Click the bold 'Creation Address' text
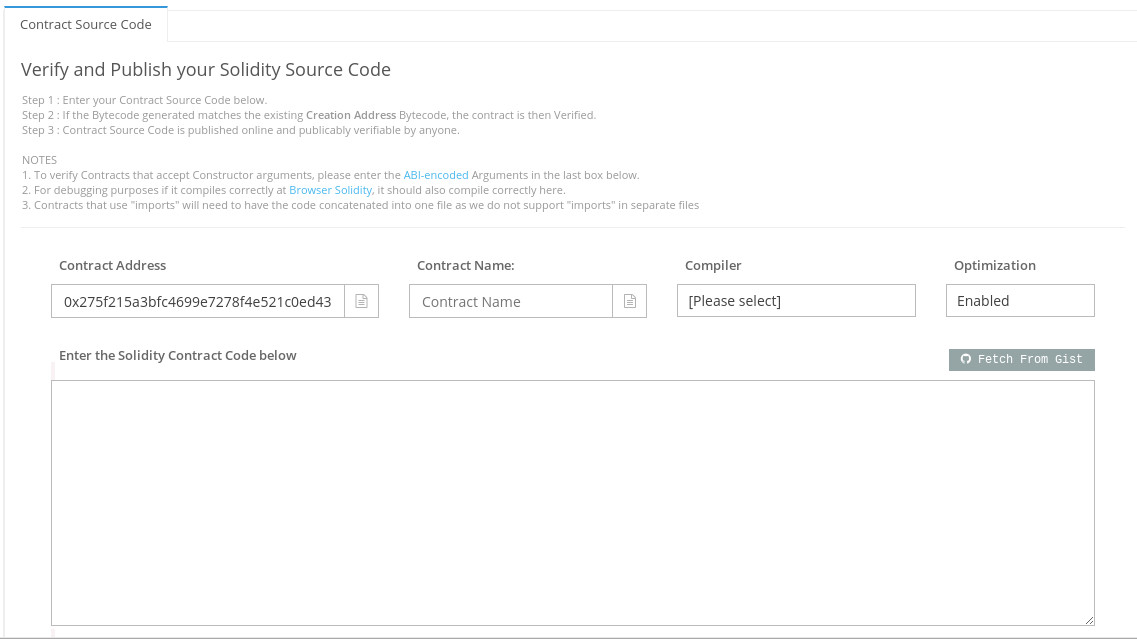Viewport: 1137px width, 639px height. tap(351, 115)
